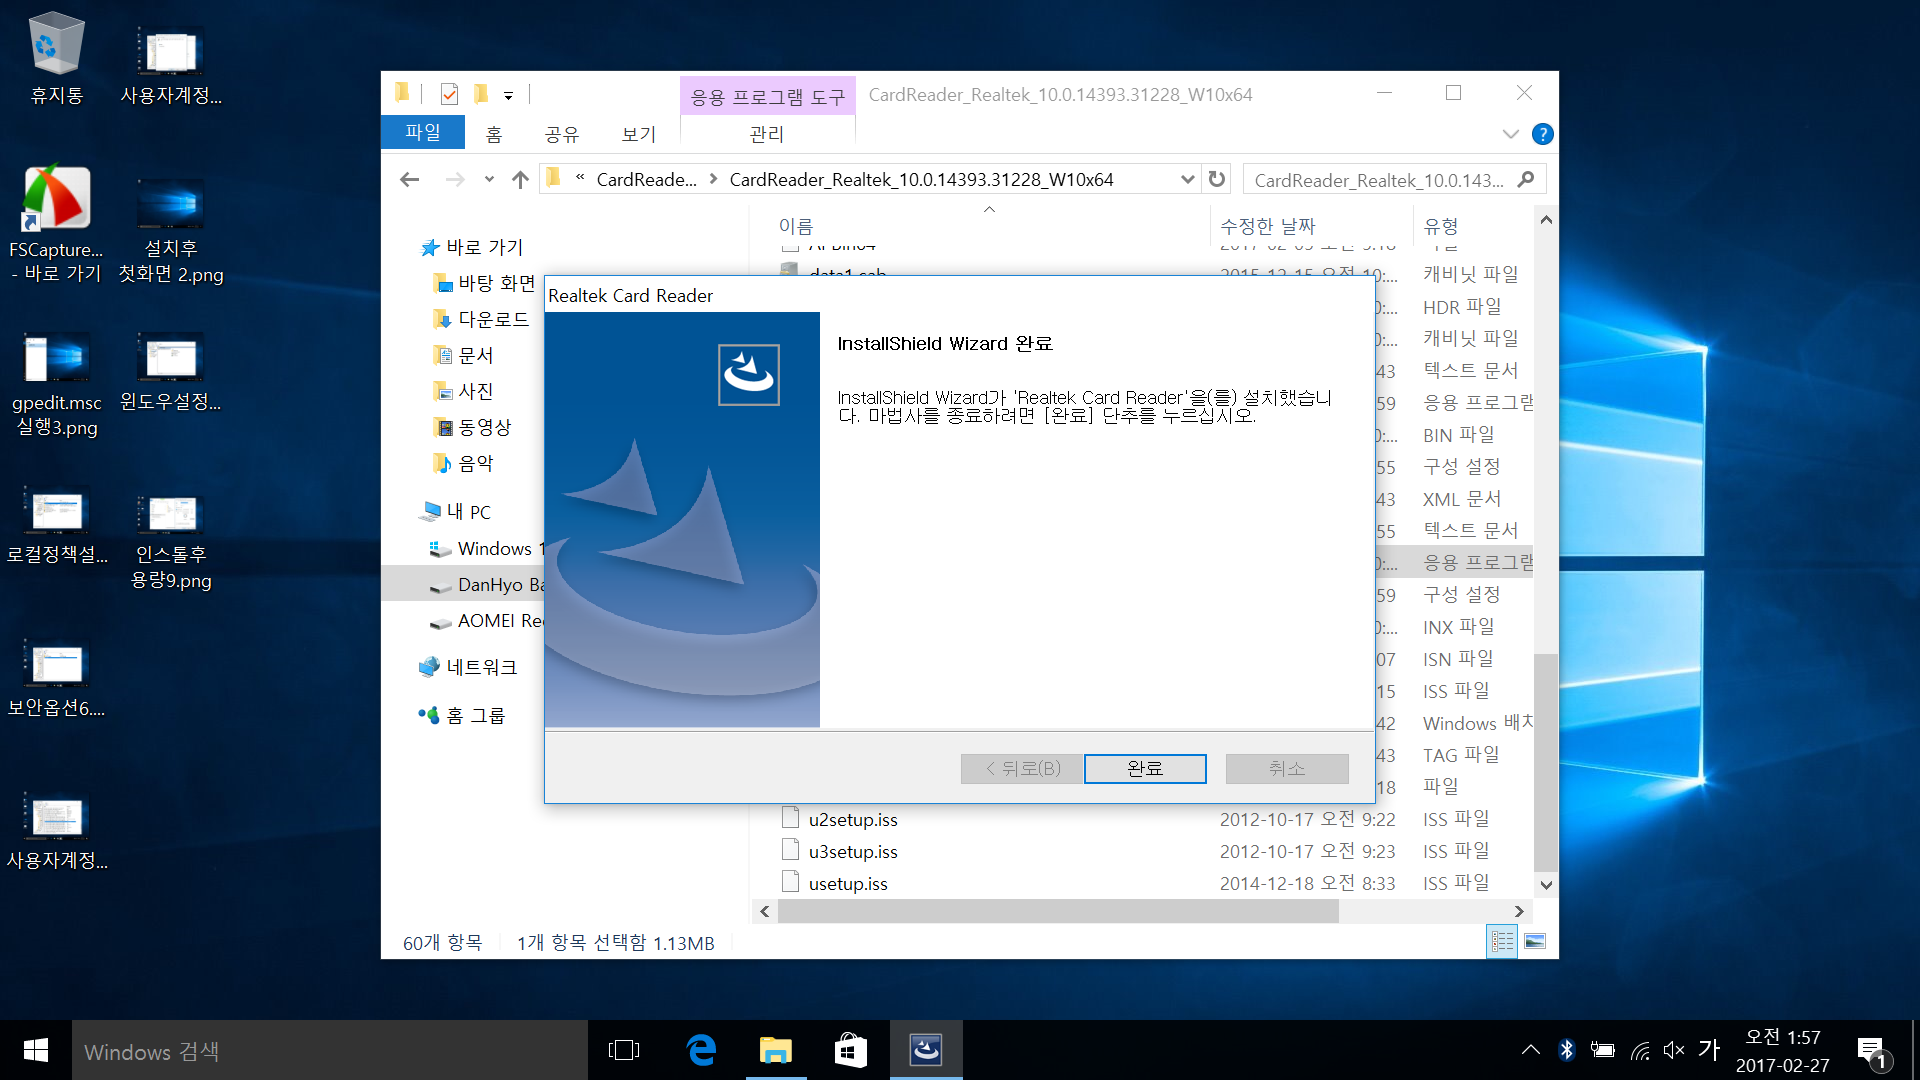This screenshot has width=1920, height=1080.
Task: Click the vertical scrollbar down arrow
Action: 1546,885
